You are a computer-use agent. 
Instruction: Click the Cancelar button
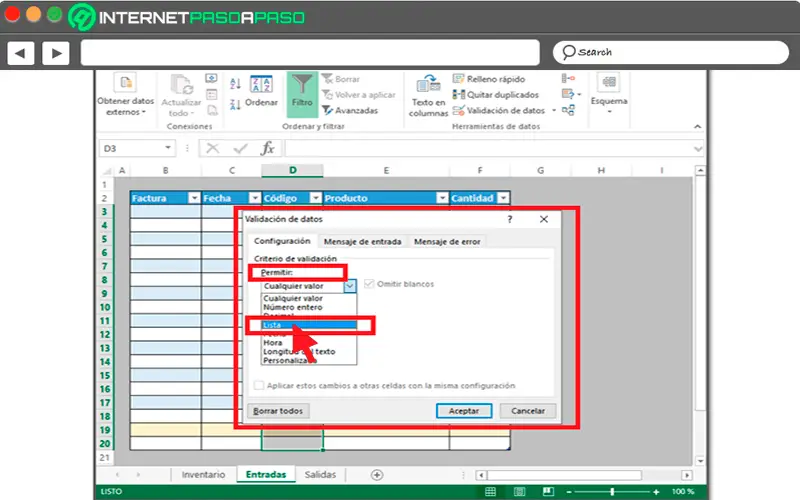click(x=528, y=411)
